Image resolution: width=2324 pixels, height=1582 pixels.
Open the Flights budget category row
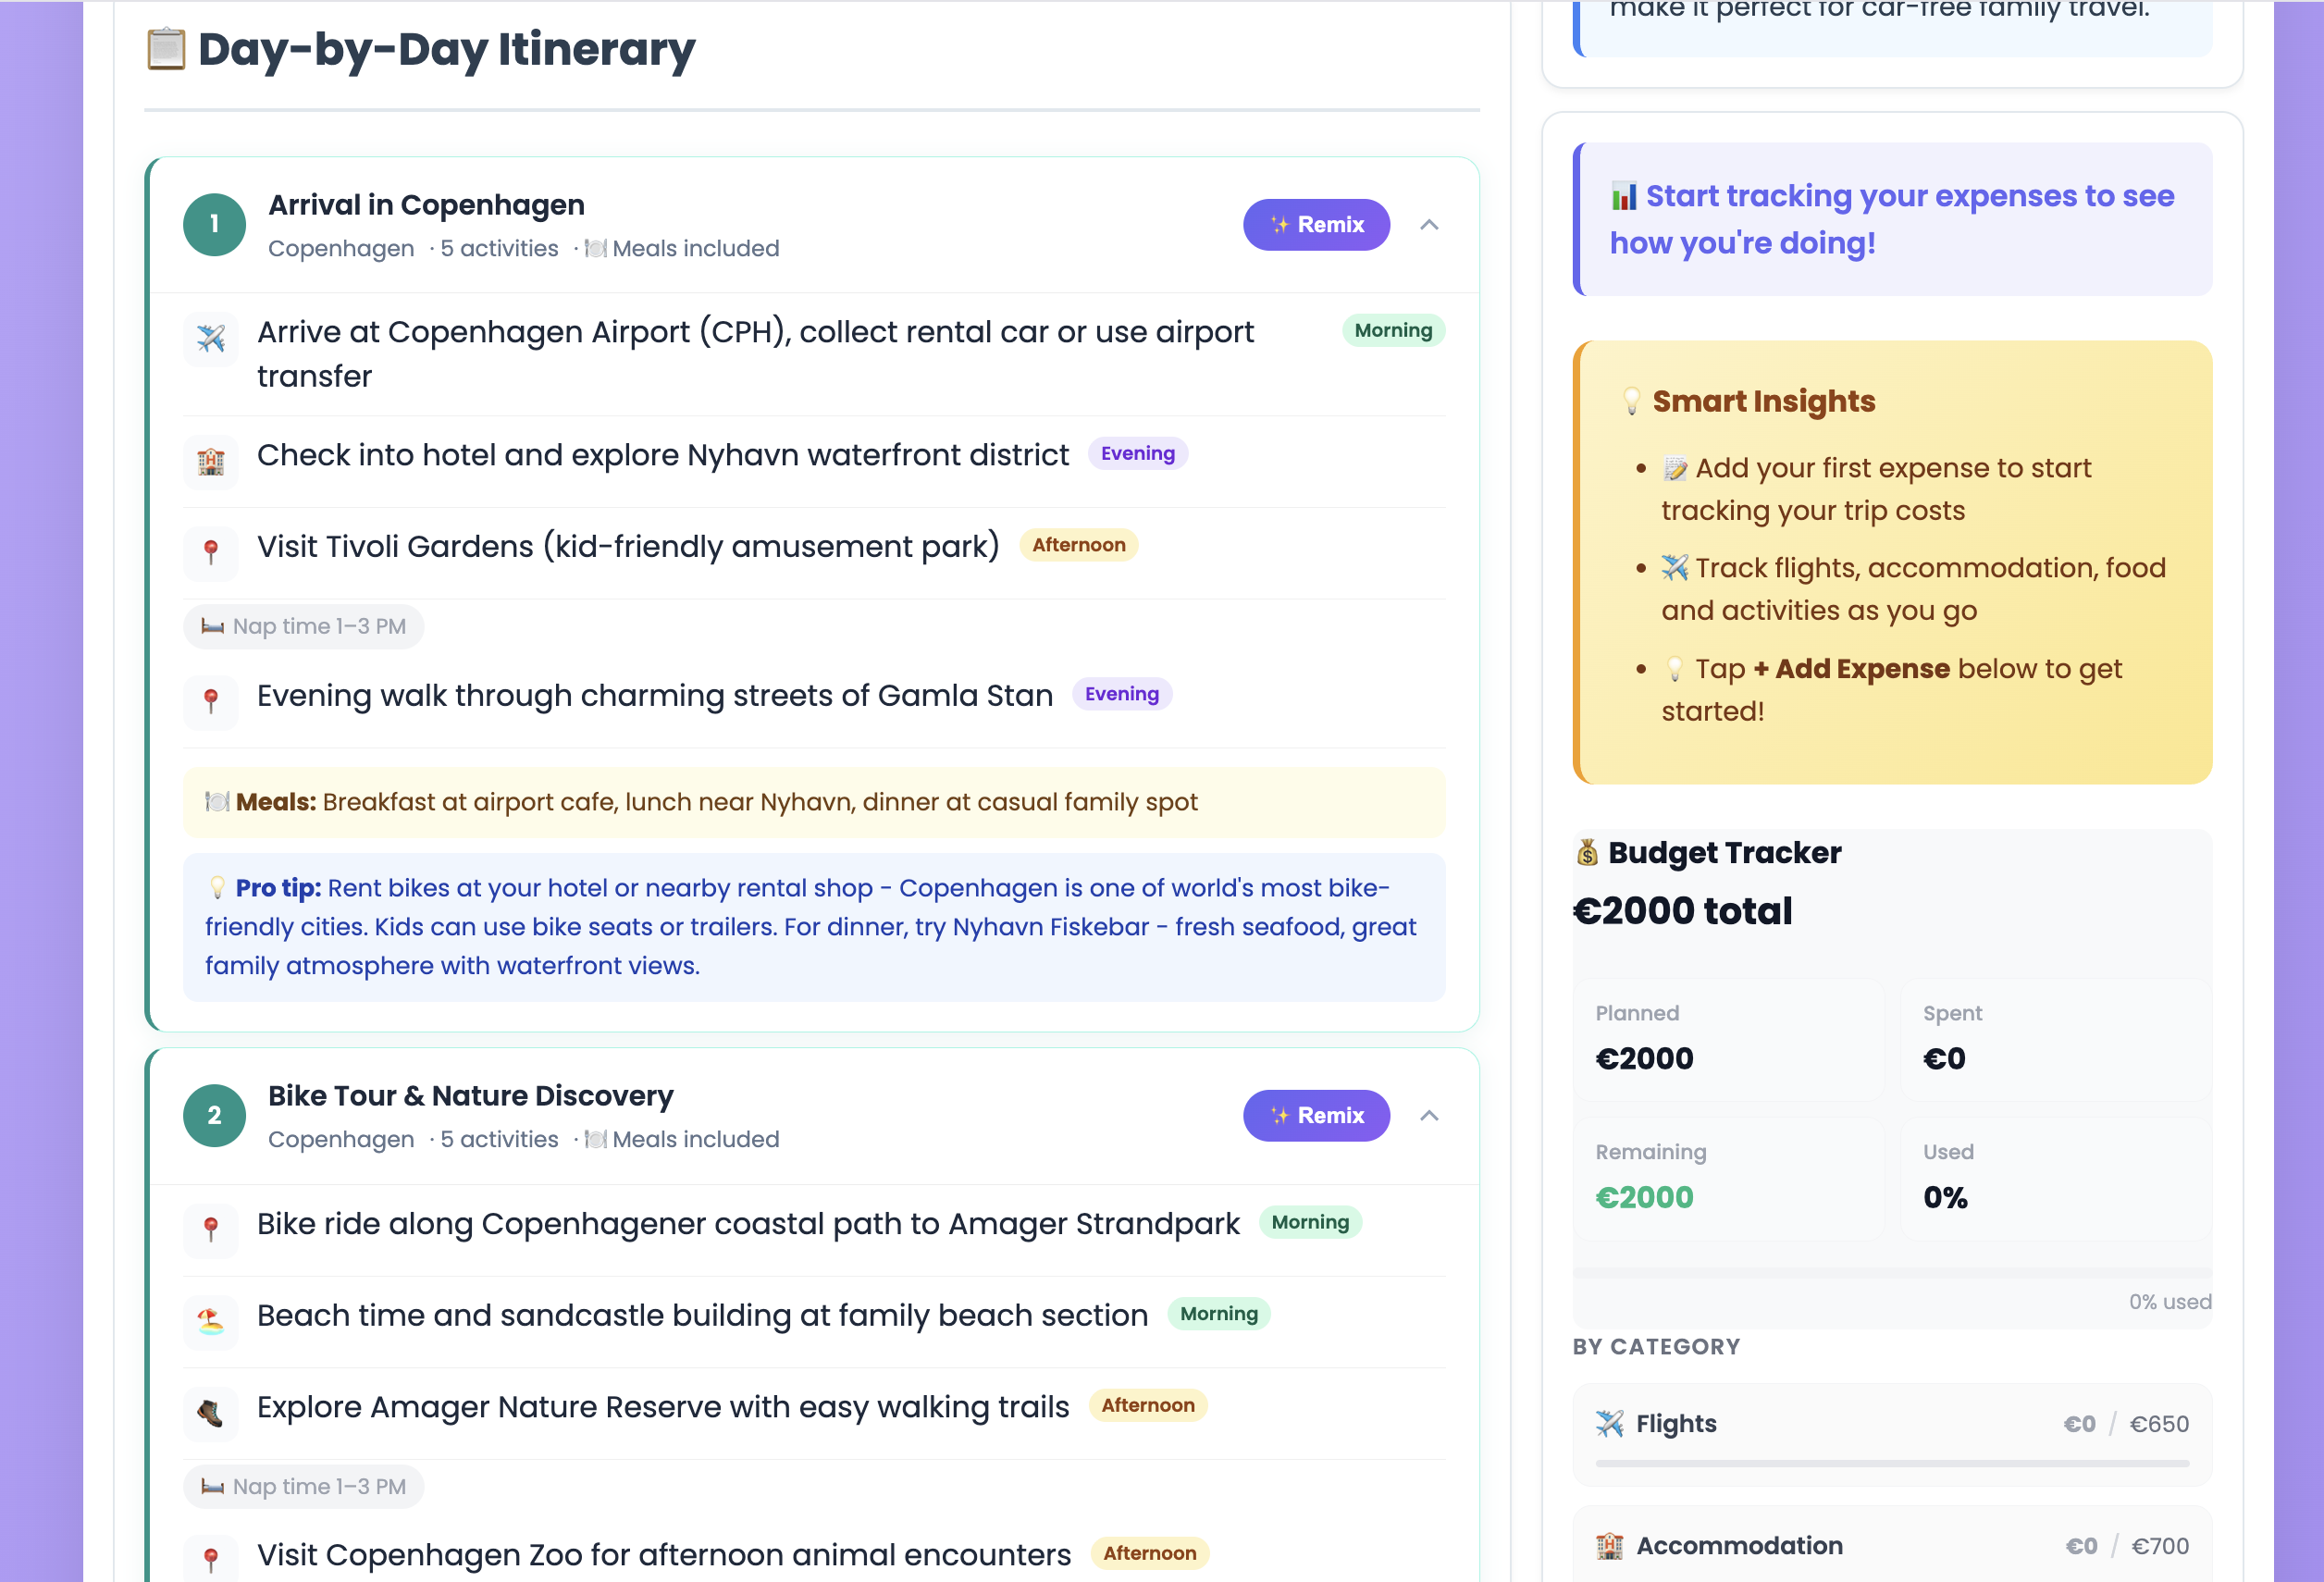[1892, 1435]
